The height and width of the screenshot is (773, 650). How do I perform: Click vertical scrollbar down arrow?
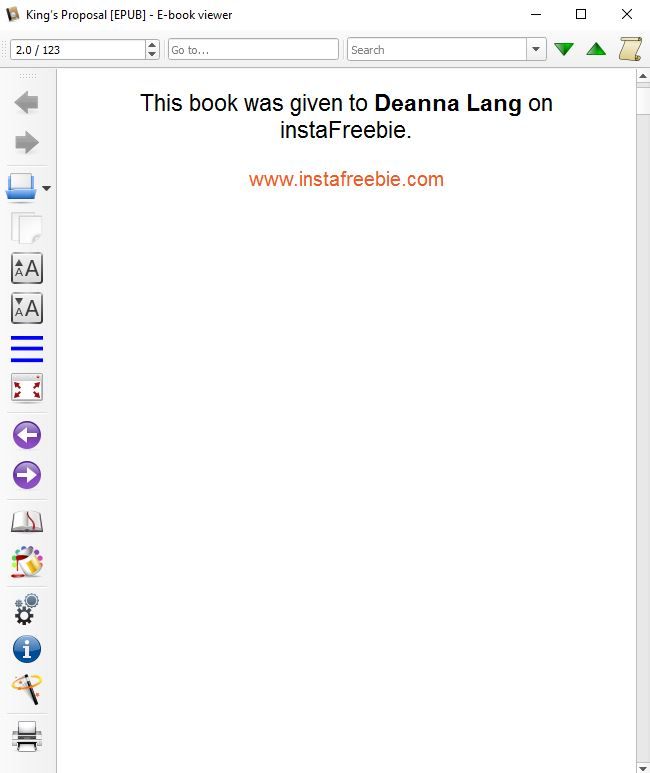click(643, 768)
